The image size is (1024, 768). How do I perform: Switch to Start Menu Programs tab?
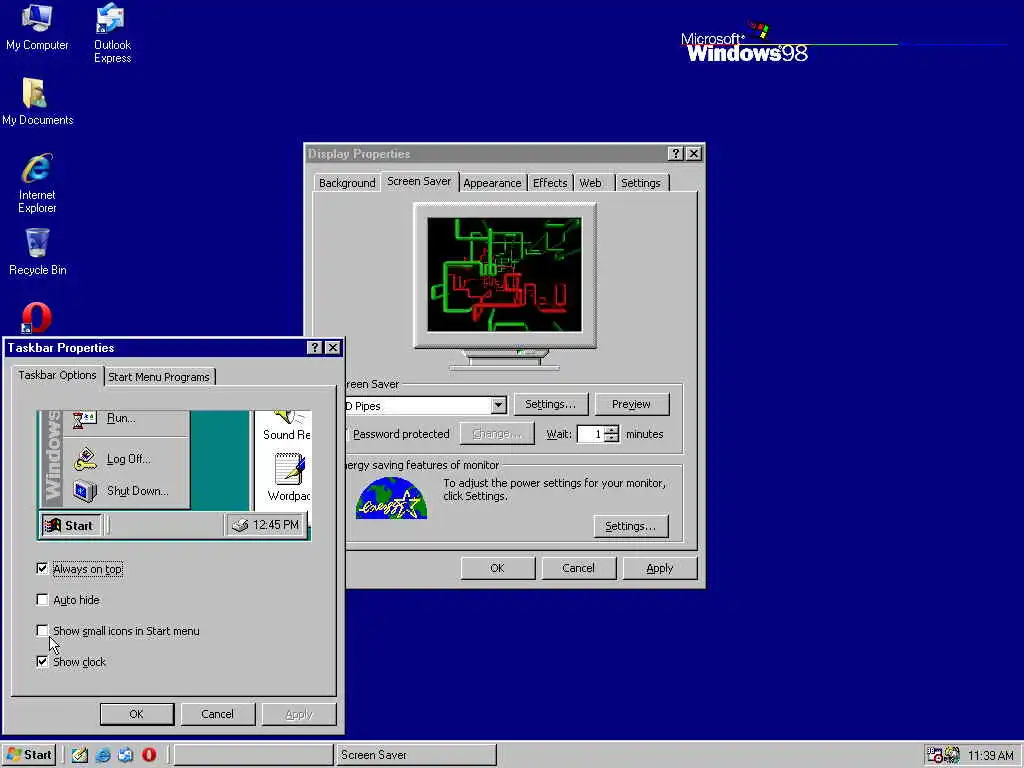(x=159, y=377)
